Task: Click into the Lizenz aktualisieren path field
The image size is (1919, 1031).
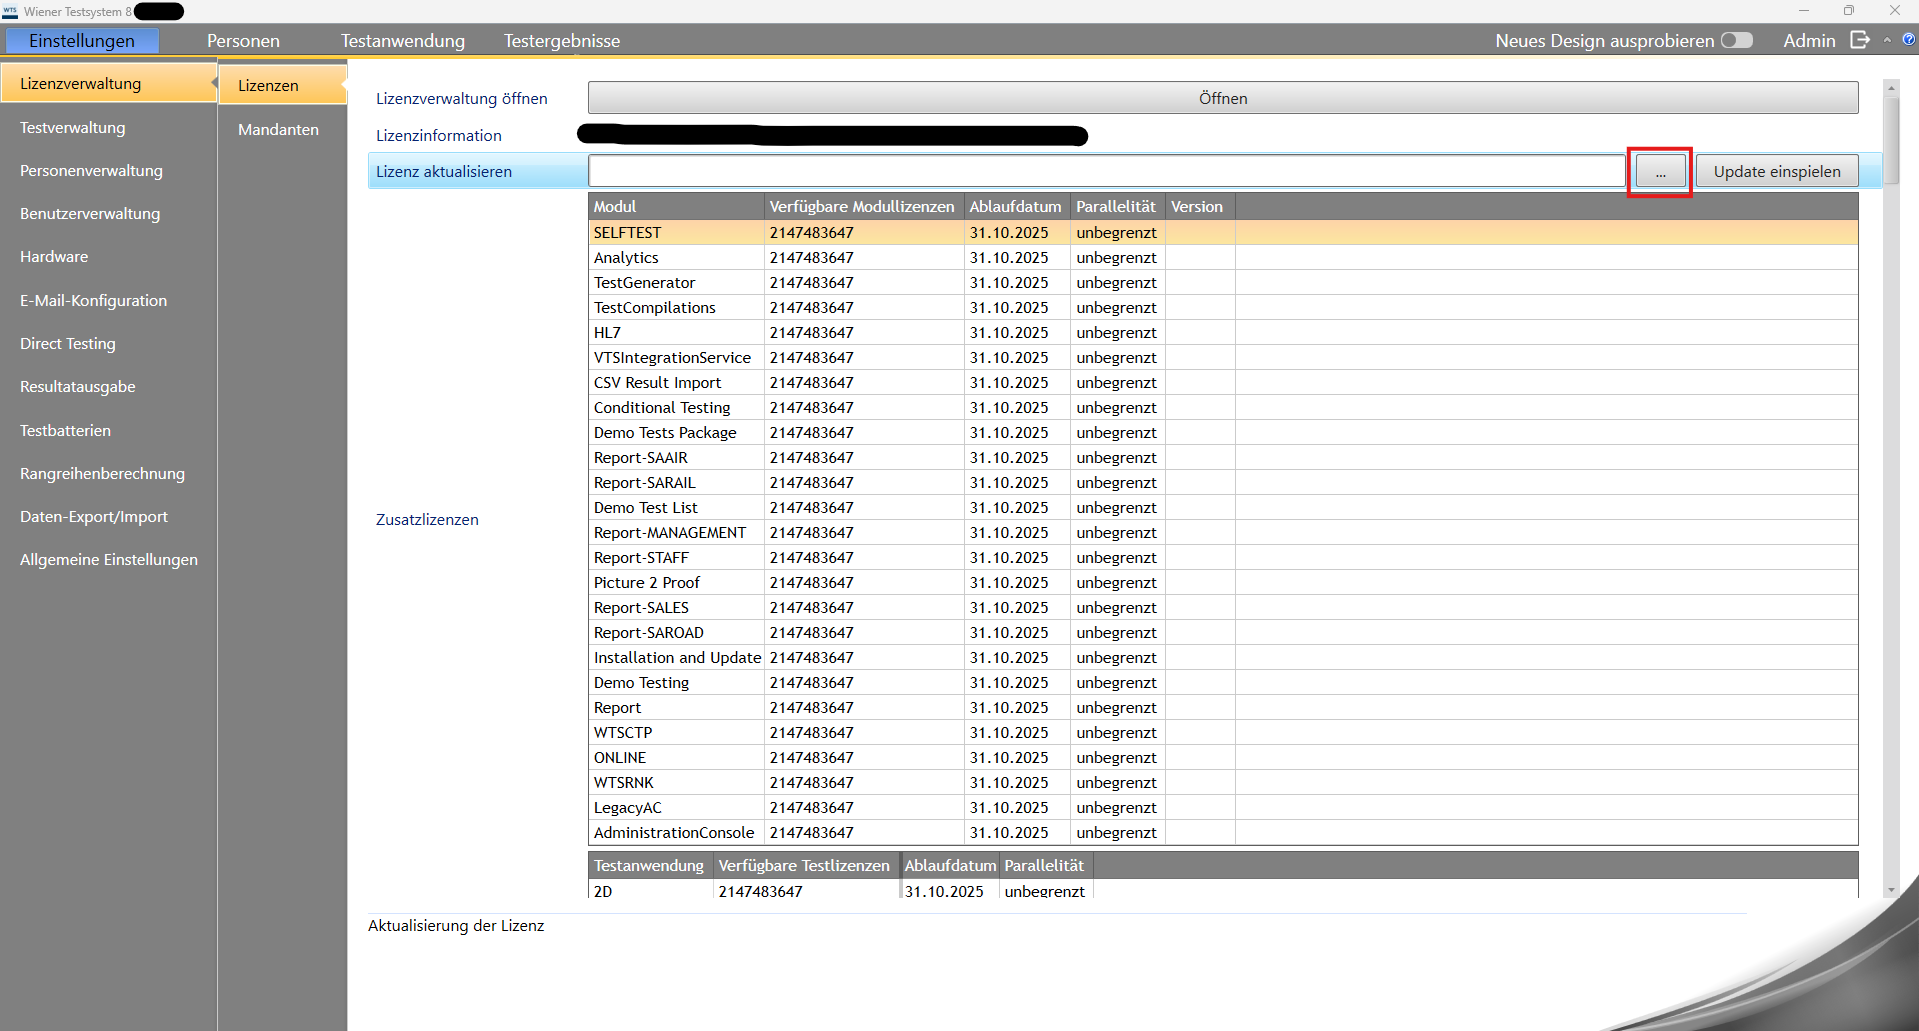Action: [1106, 172]
